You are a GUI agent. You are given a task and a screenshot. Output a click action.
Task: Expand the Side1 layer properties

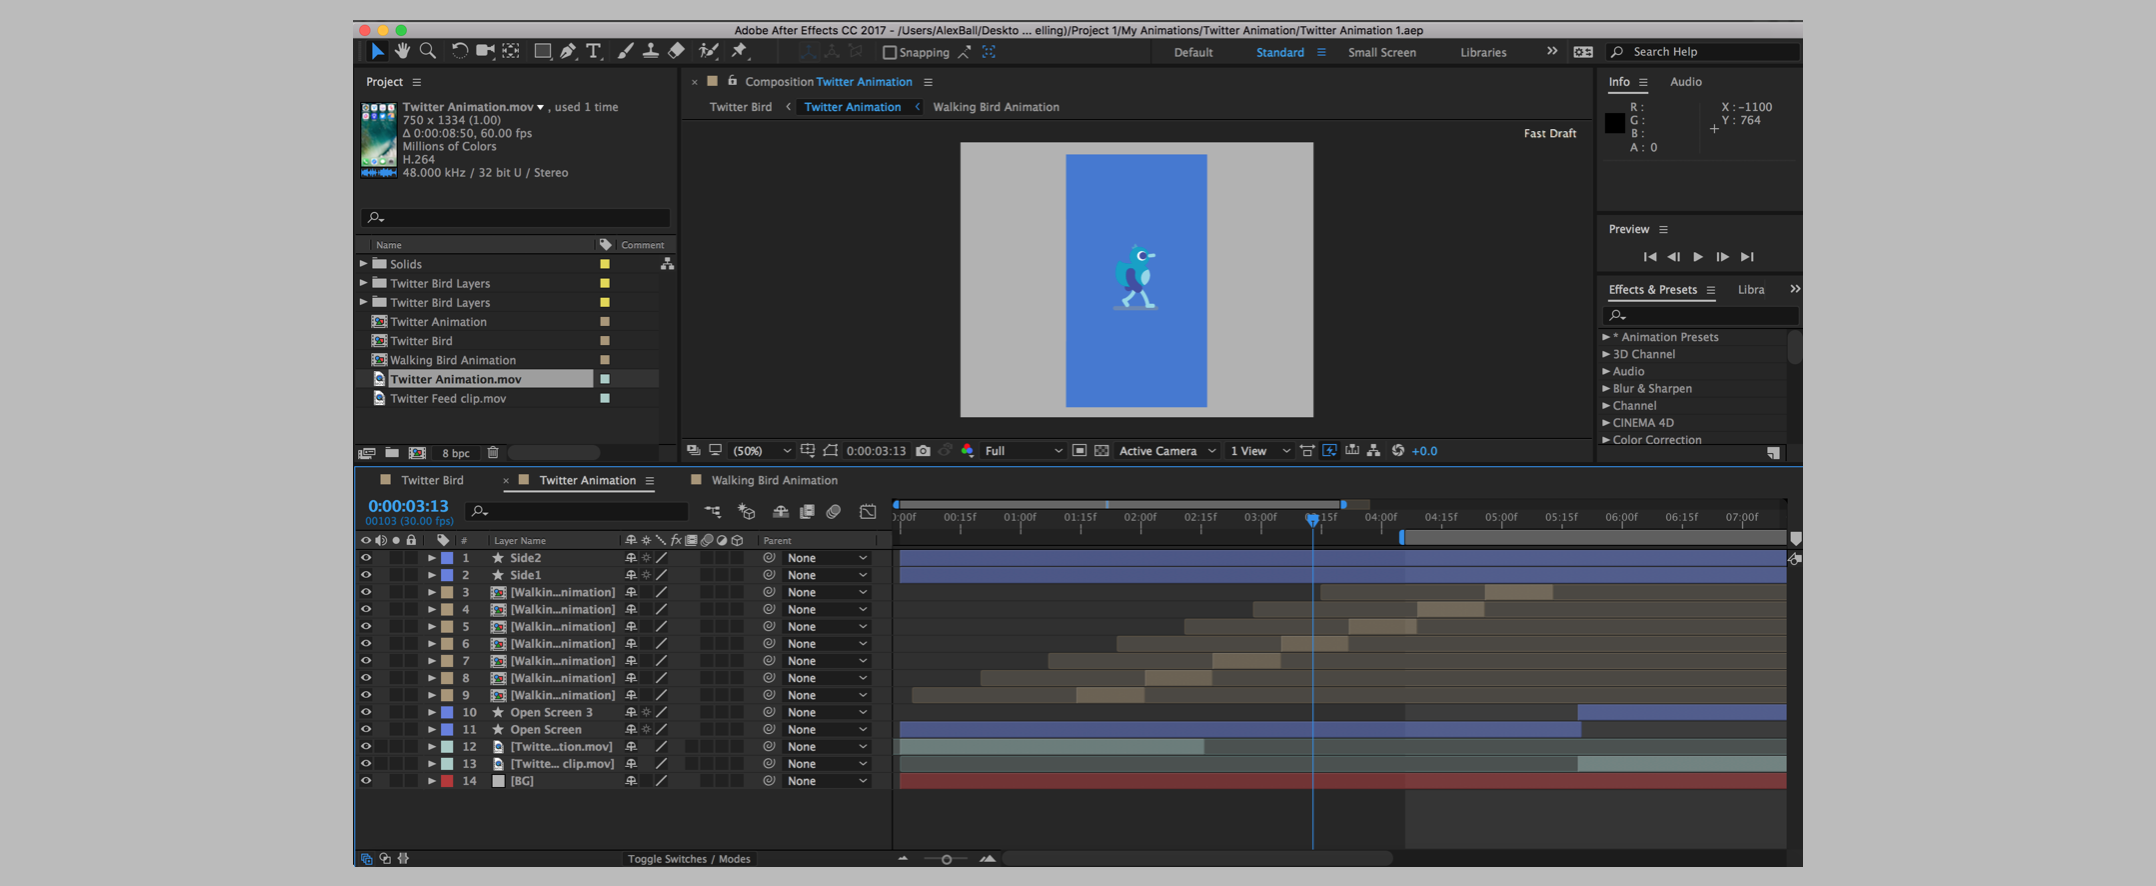[431, 575]
